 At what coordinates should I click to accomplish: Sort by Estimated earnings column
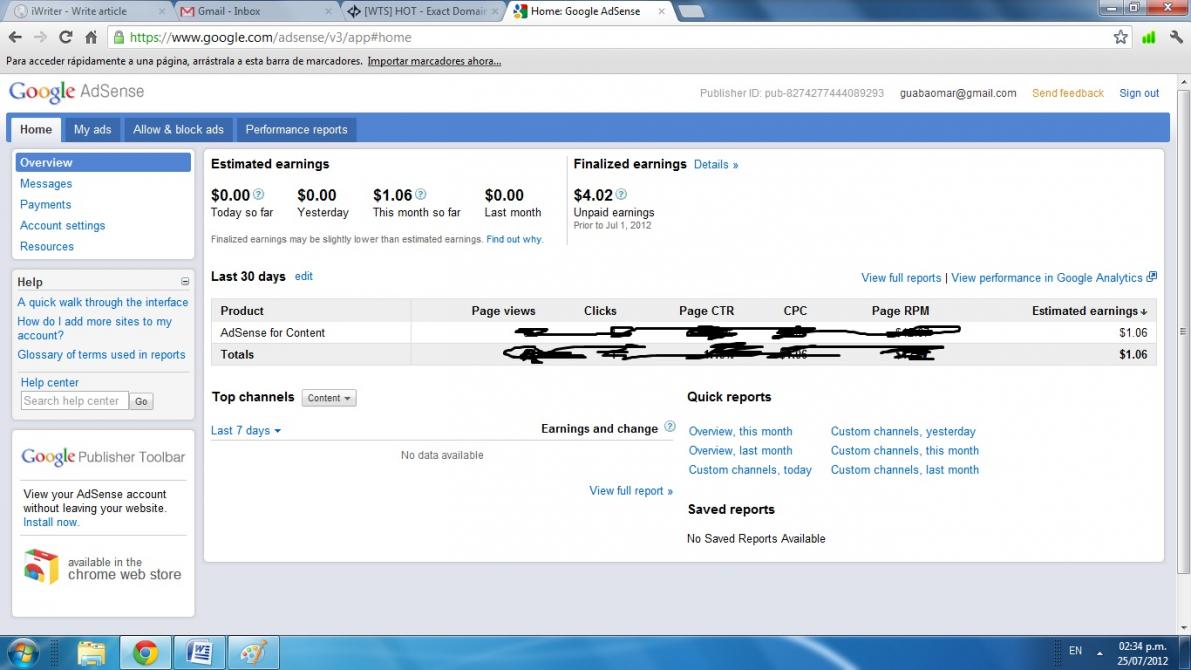point(1089,311)
